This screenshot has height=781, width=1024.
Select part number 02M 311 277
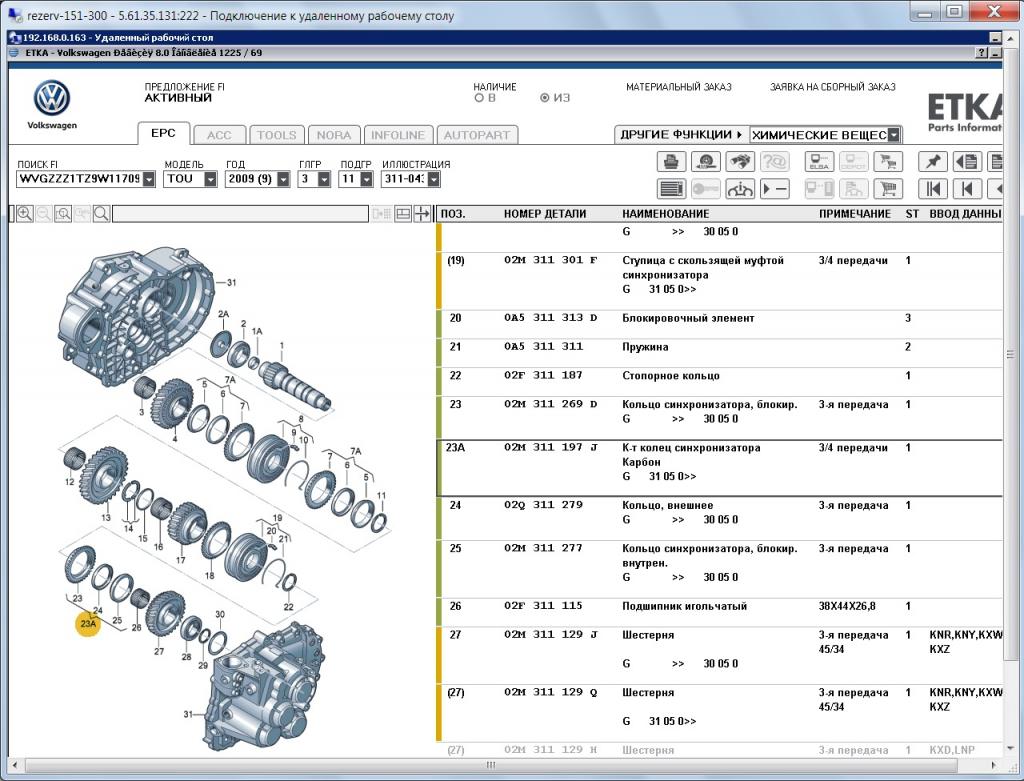tap(543, 548)
